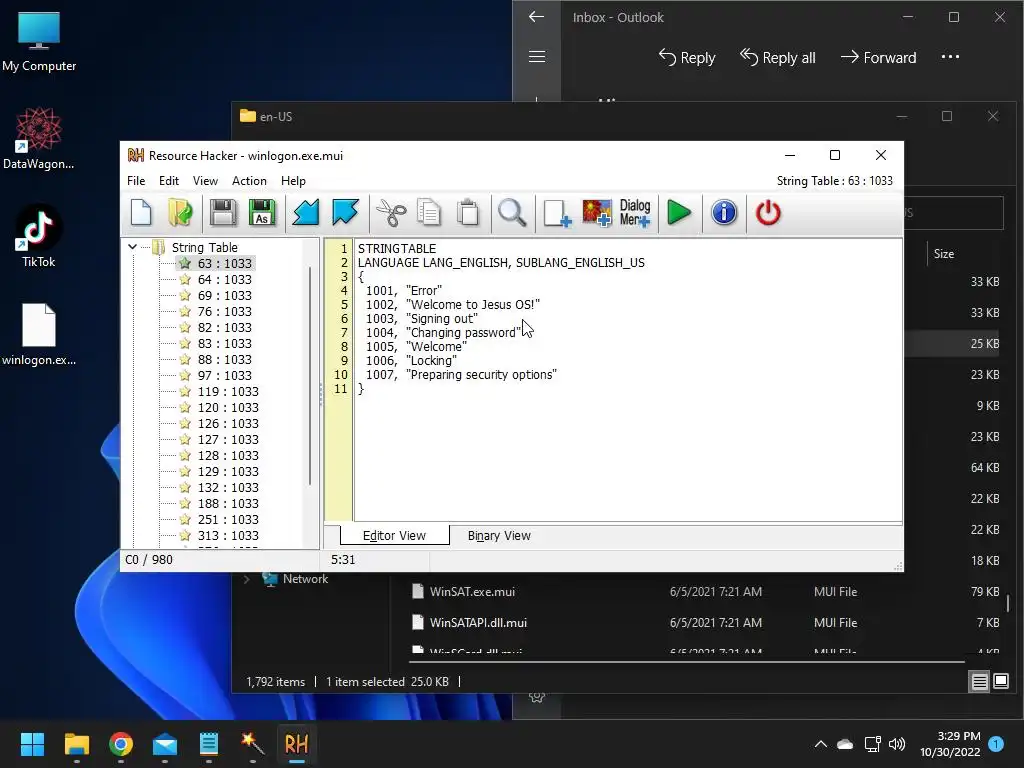Click the green Save As floppy icon
1024x768 pixels.
click(263, 213)
